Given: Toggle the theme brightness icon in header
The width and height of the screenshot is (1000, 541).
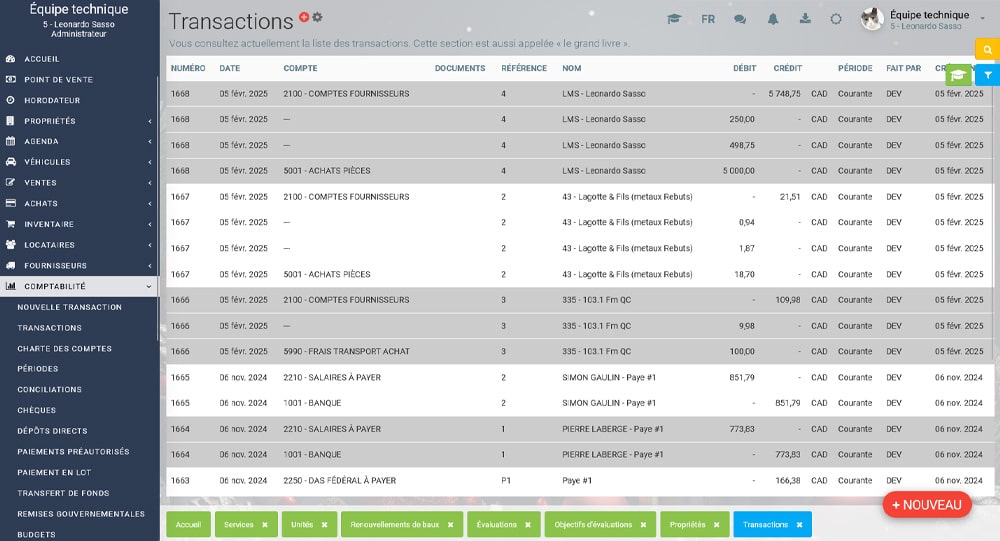Looking at the screenshot, I should 836,19.
